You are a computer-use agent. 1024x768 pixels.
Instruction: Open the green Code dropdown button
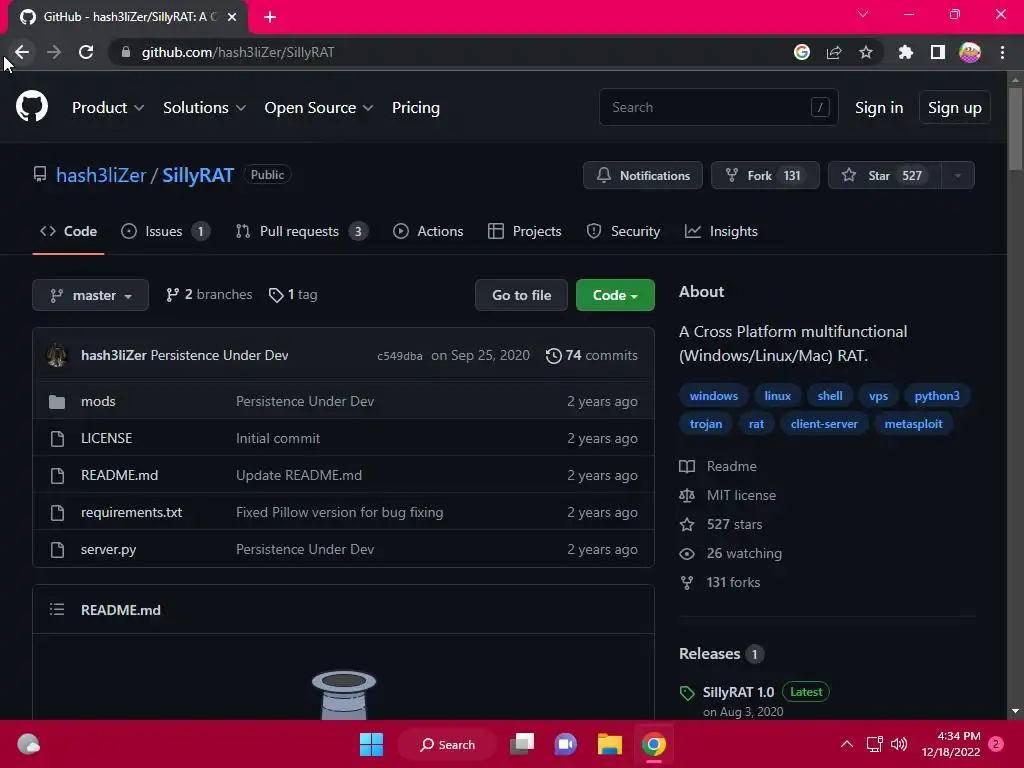click(615, 295)
